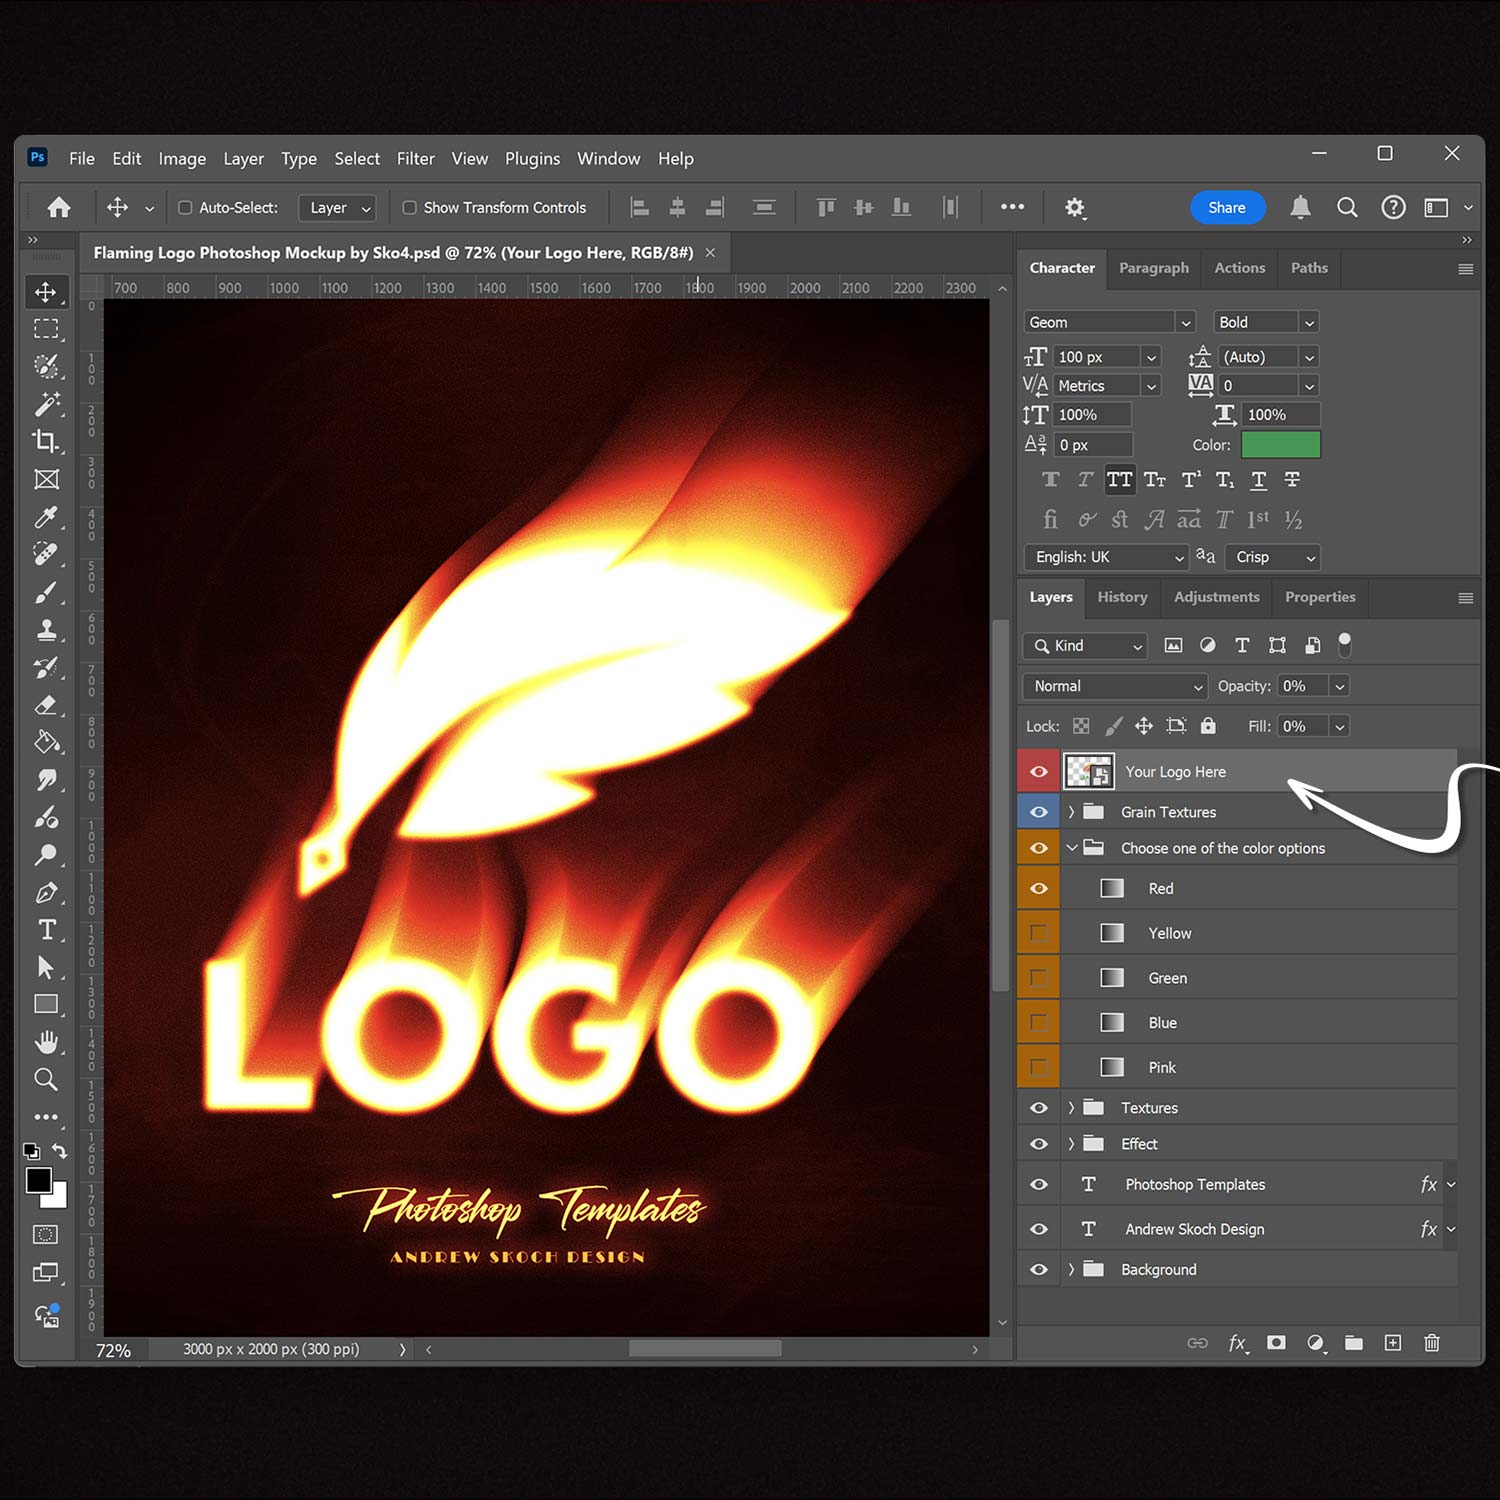The image size is (1500, 1500).
Task: Click the 72% zoom level field
Action: (x=113, y=1350)
